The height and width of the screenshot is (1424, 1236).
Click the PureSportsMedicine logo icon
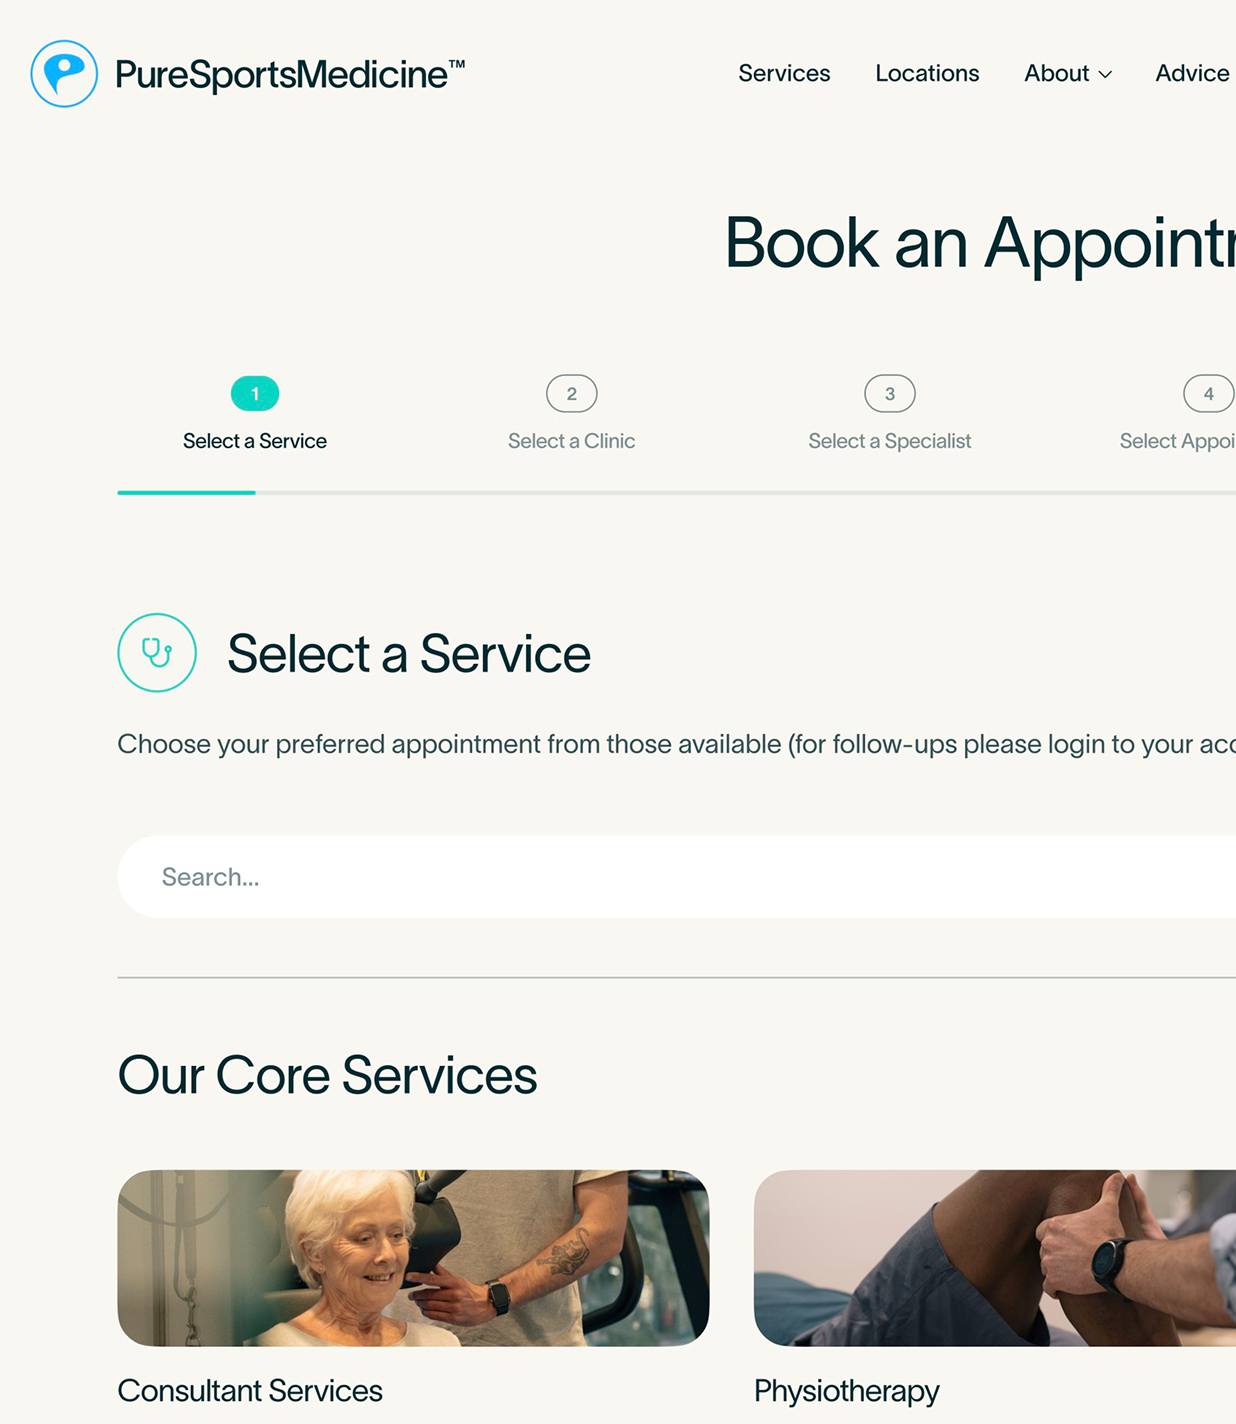point(64,73)
